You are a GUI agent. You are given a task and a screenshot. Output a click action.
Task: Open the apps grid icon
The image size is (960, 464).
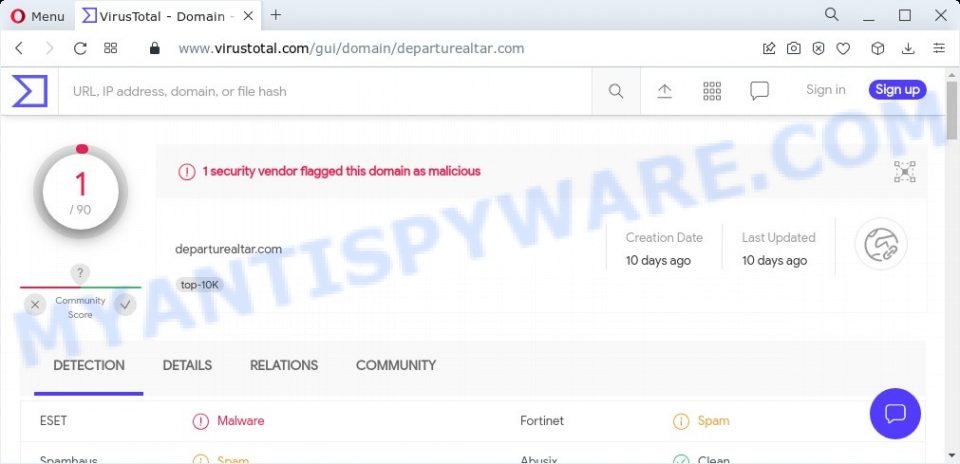pos(712,91)
